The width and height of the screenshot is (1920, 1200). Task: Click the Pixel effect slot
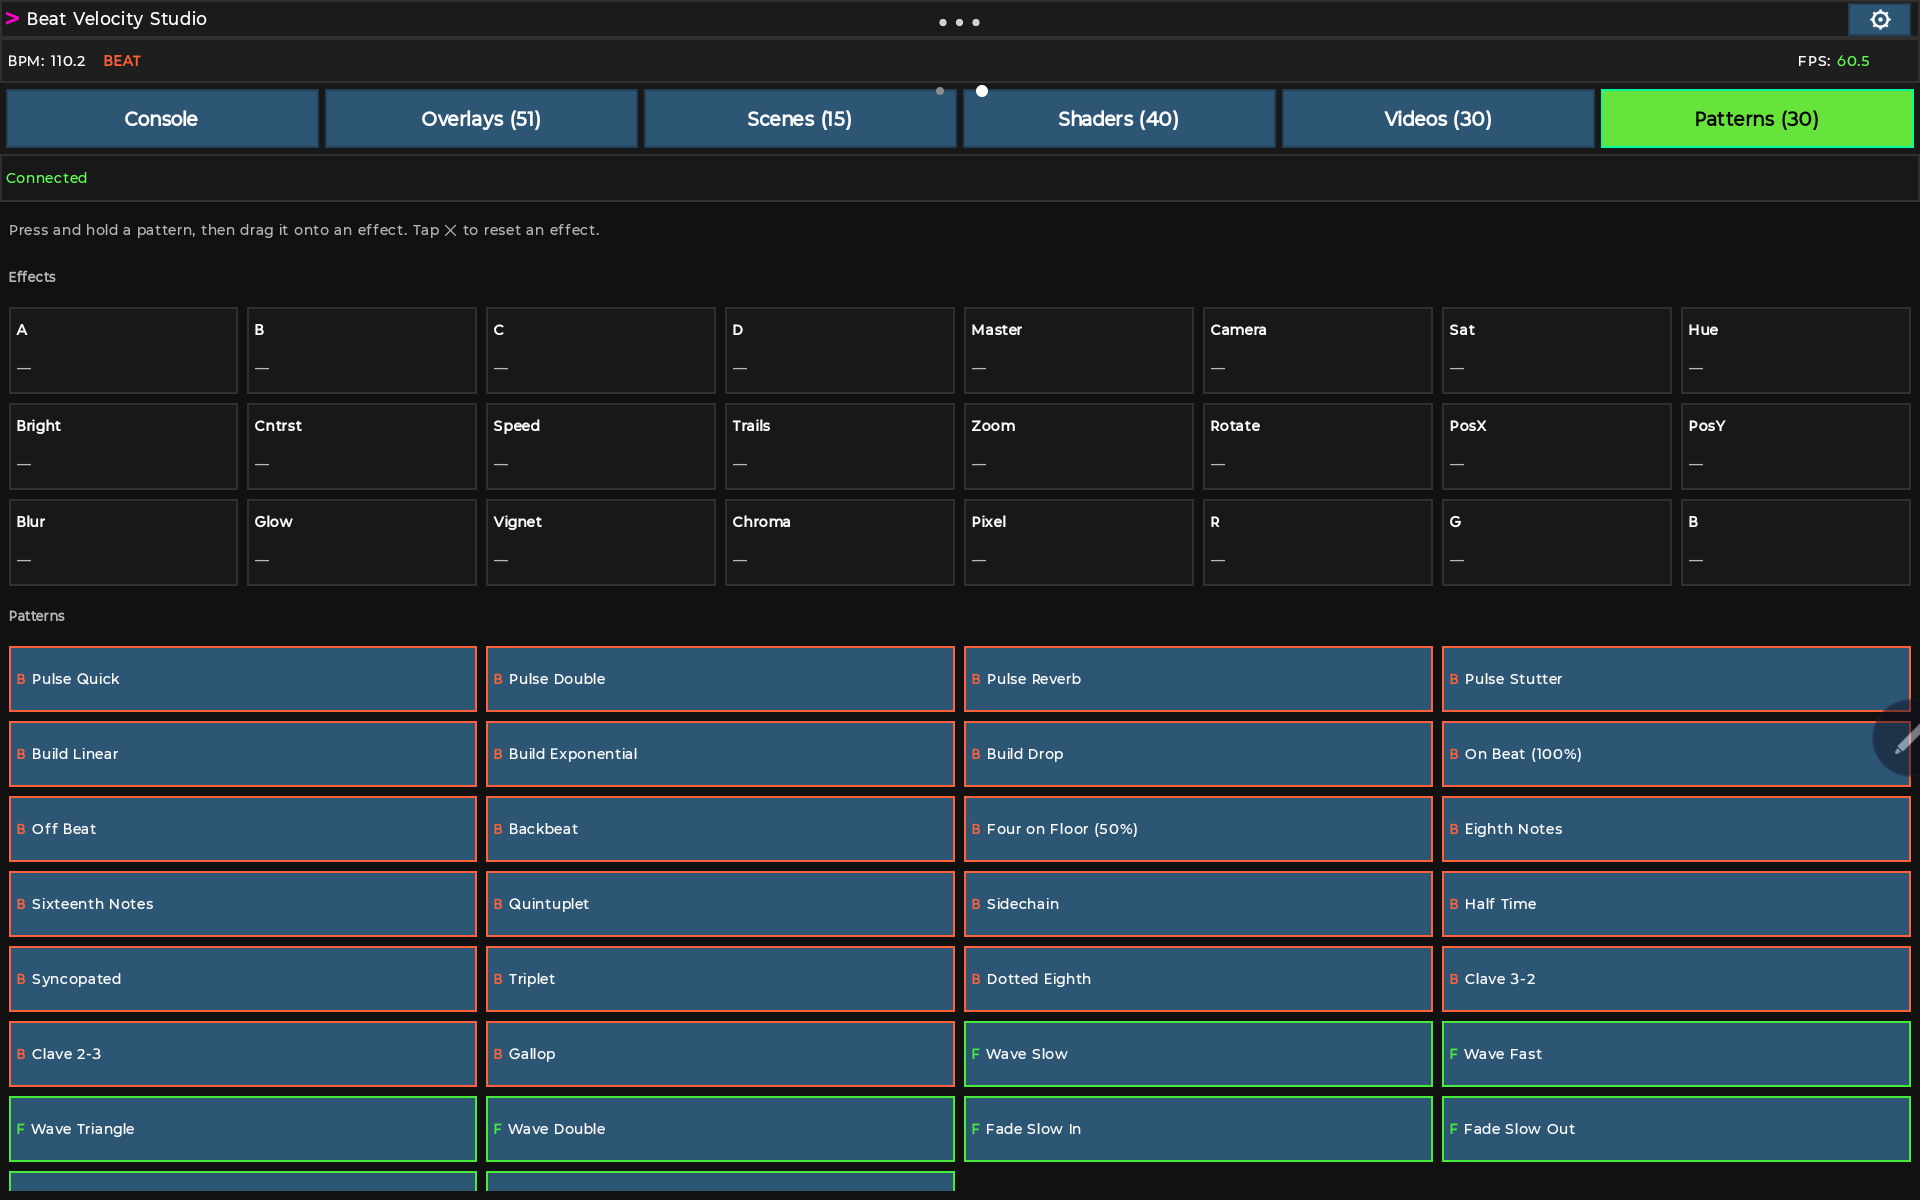tap(1078, 542)
